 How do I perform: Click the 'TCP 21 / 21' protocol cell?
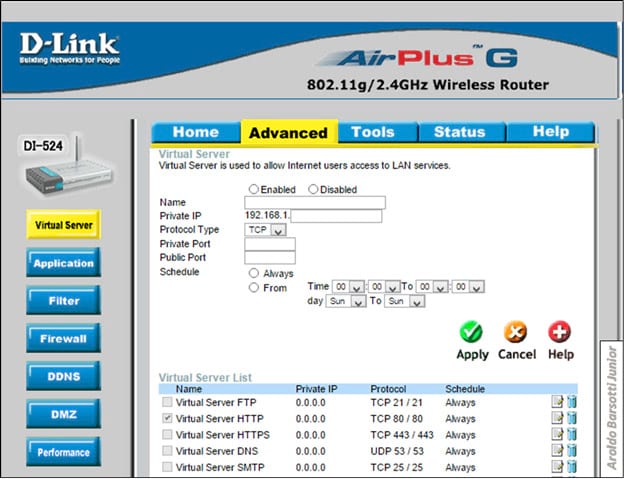pos(396,402)
